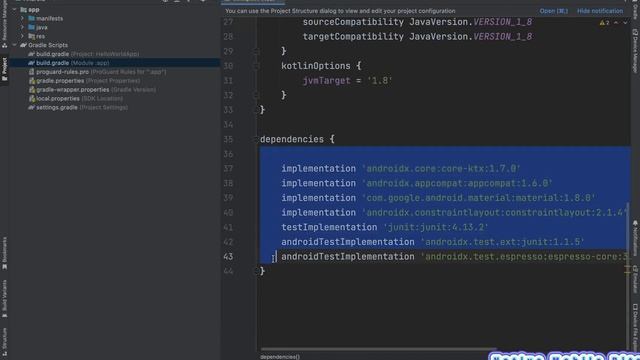Click the sourceCompatibility line

coord(418,22)
